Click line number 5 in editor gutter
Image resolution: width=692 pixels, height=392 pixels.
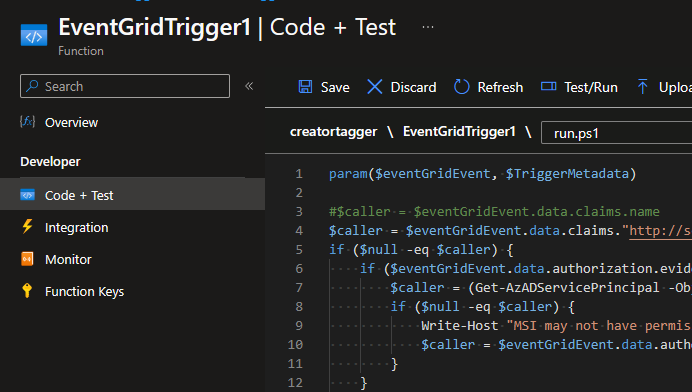point(299,250)
